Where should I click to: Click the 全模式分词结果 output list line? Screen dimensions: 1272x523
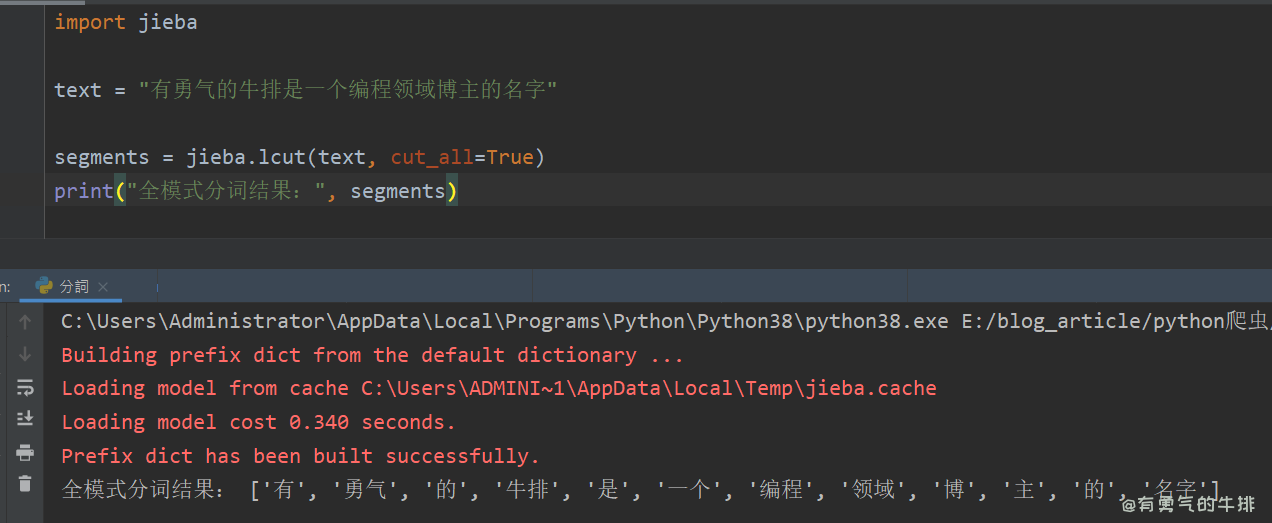[x=640, y=489]
